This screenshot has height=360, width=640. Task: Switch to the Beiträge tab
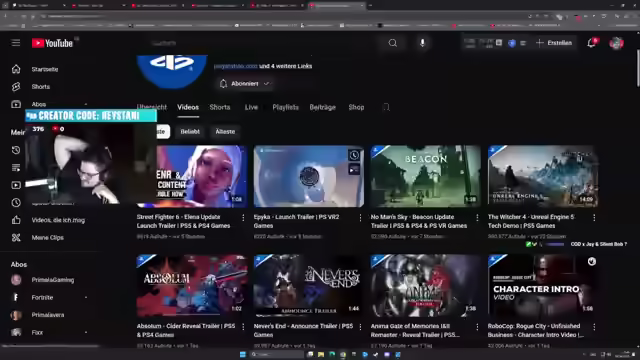322,107
